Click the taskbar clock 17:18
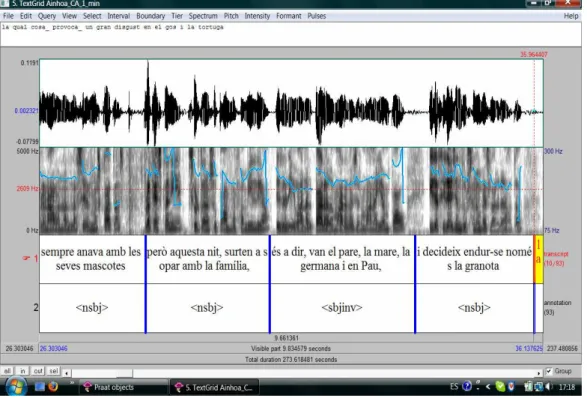The height and width of the screenshot is (398, 587). 567,387
